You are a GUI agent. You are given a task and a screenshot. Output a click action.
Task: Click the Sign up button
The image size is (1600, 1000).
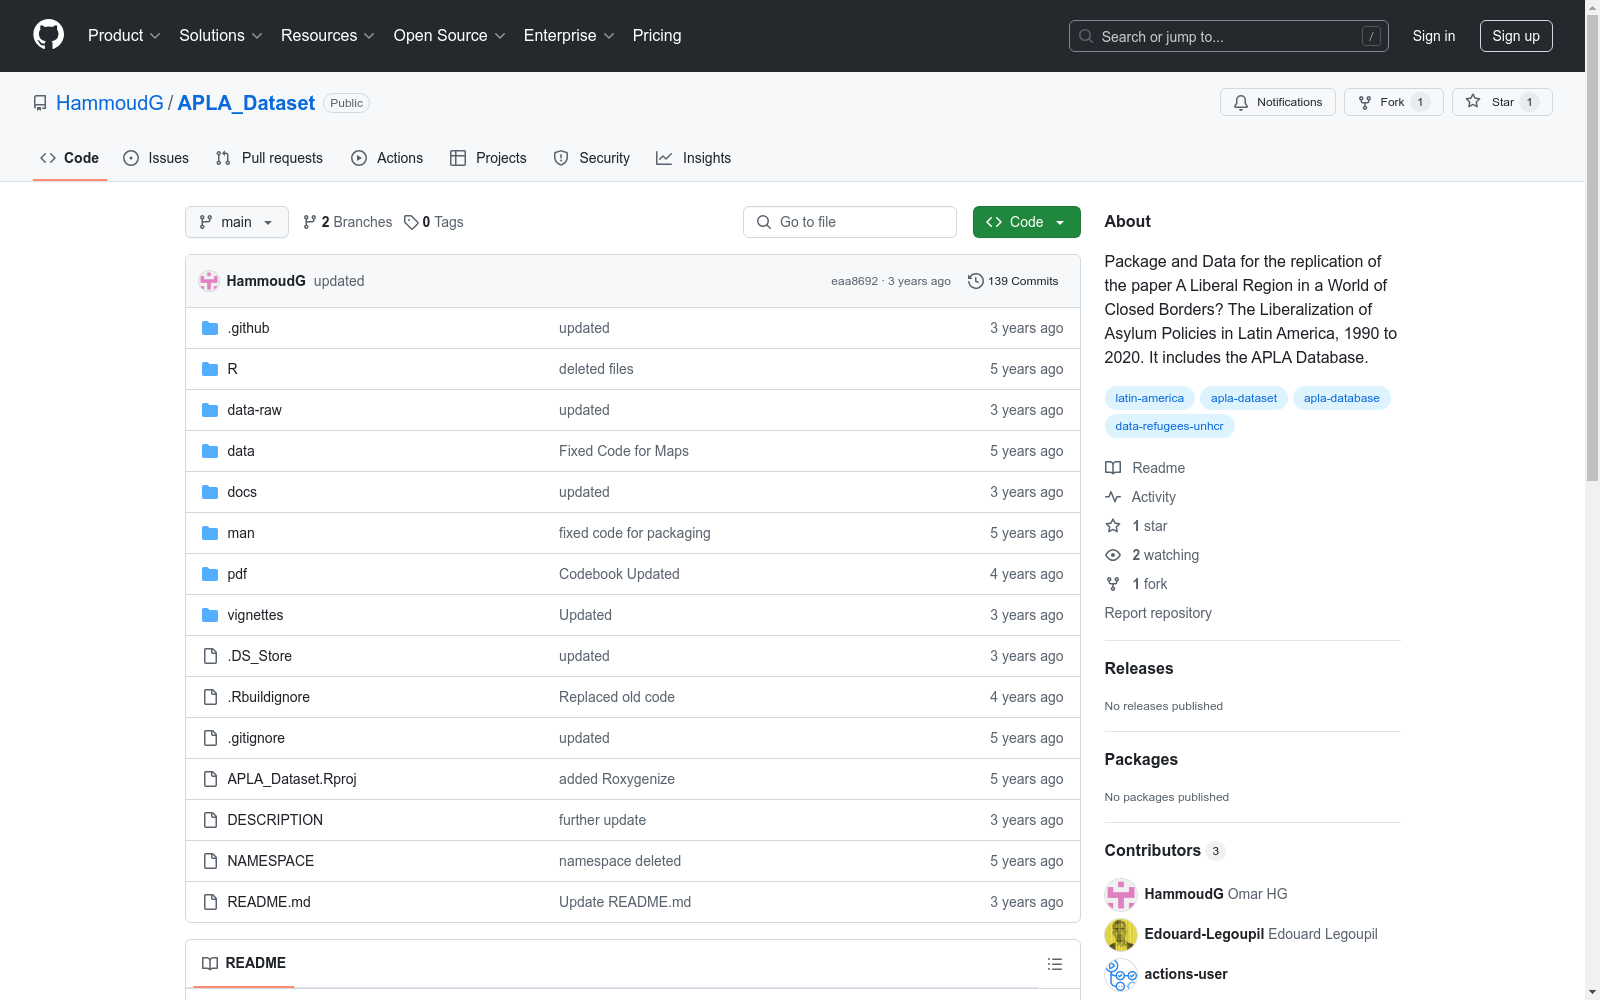[1516, 36]
